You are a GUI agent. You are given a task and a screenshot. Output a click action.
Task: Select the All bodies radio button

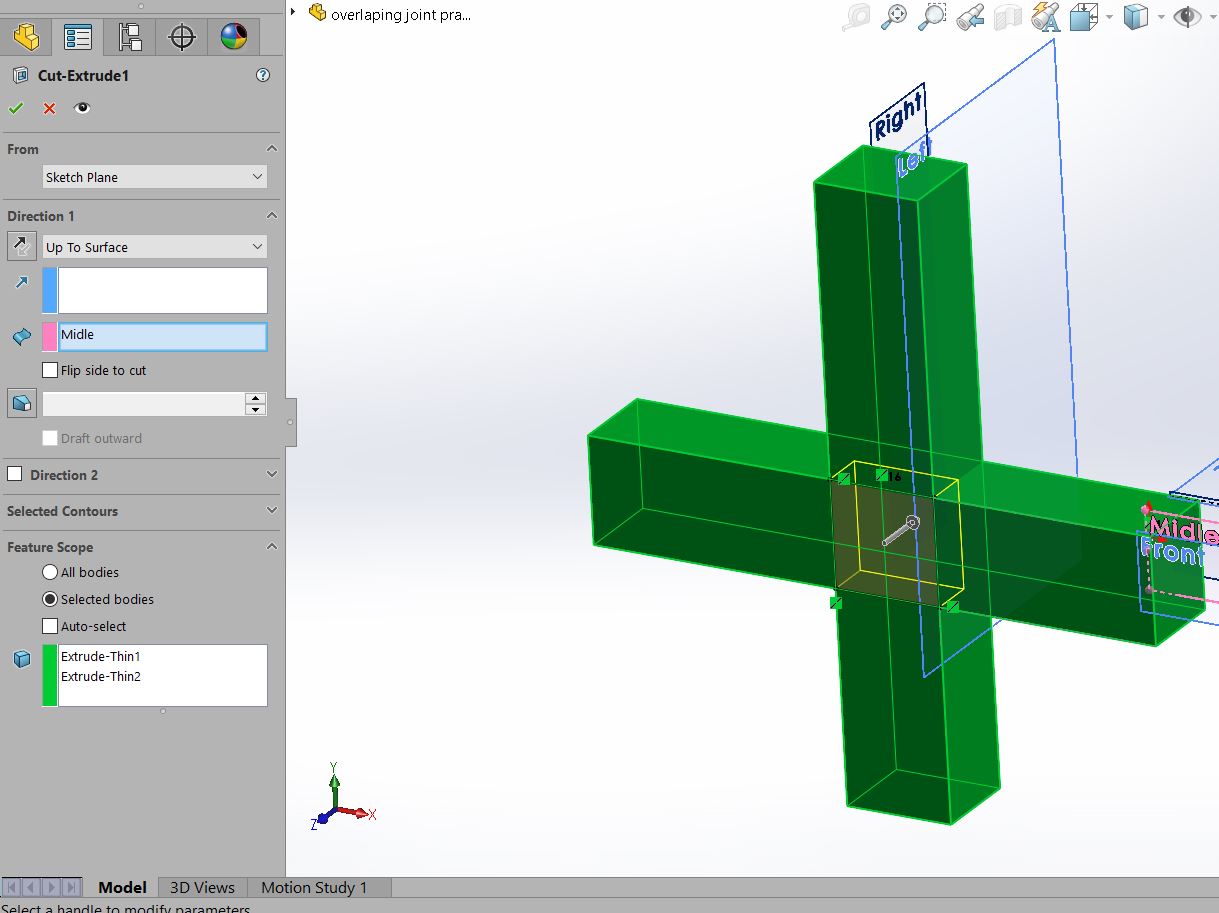pos(51,571)
